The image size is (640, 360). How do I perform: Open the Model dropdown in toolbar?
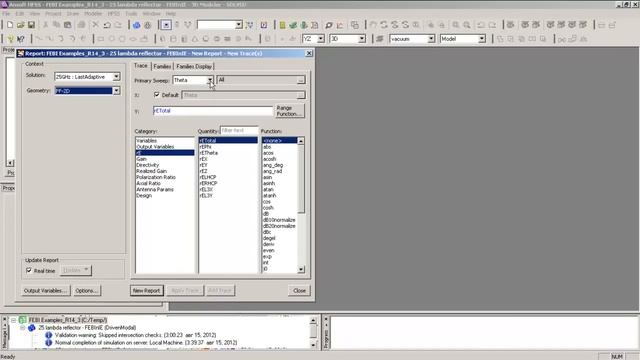click(x=482, y=39)
